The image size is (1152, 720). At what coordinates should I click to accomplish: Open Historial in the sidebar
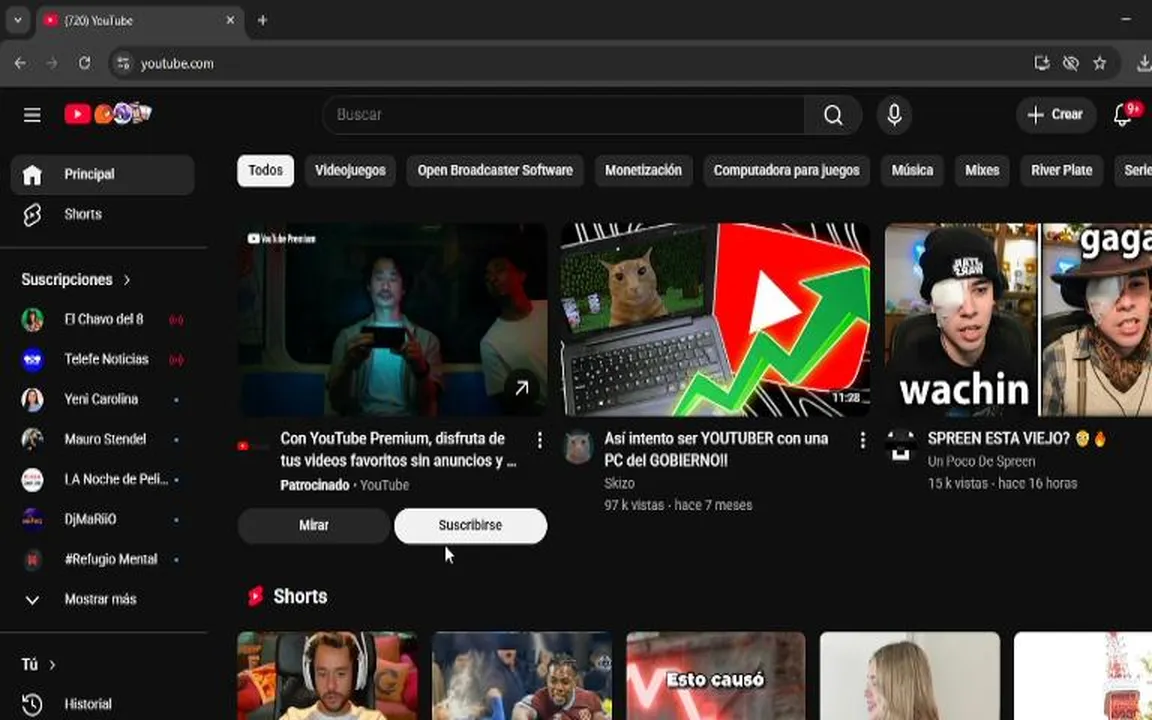(x=103, y=704)
